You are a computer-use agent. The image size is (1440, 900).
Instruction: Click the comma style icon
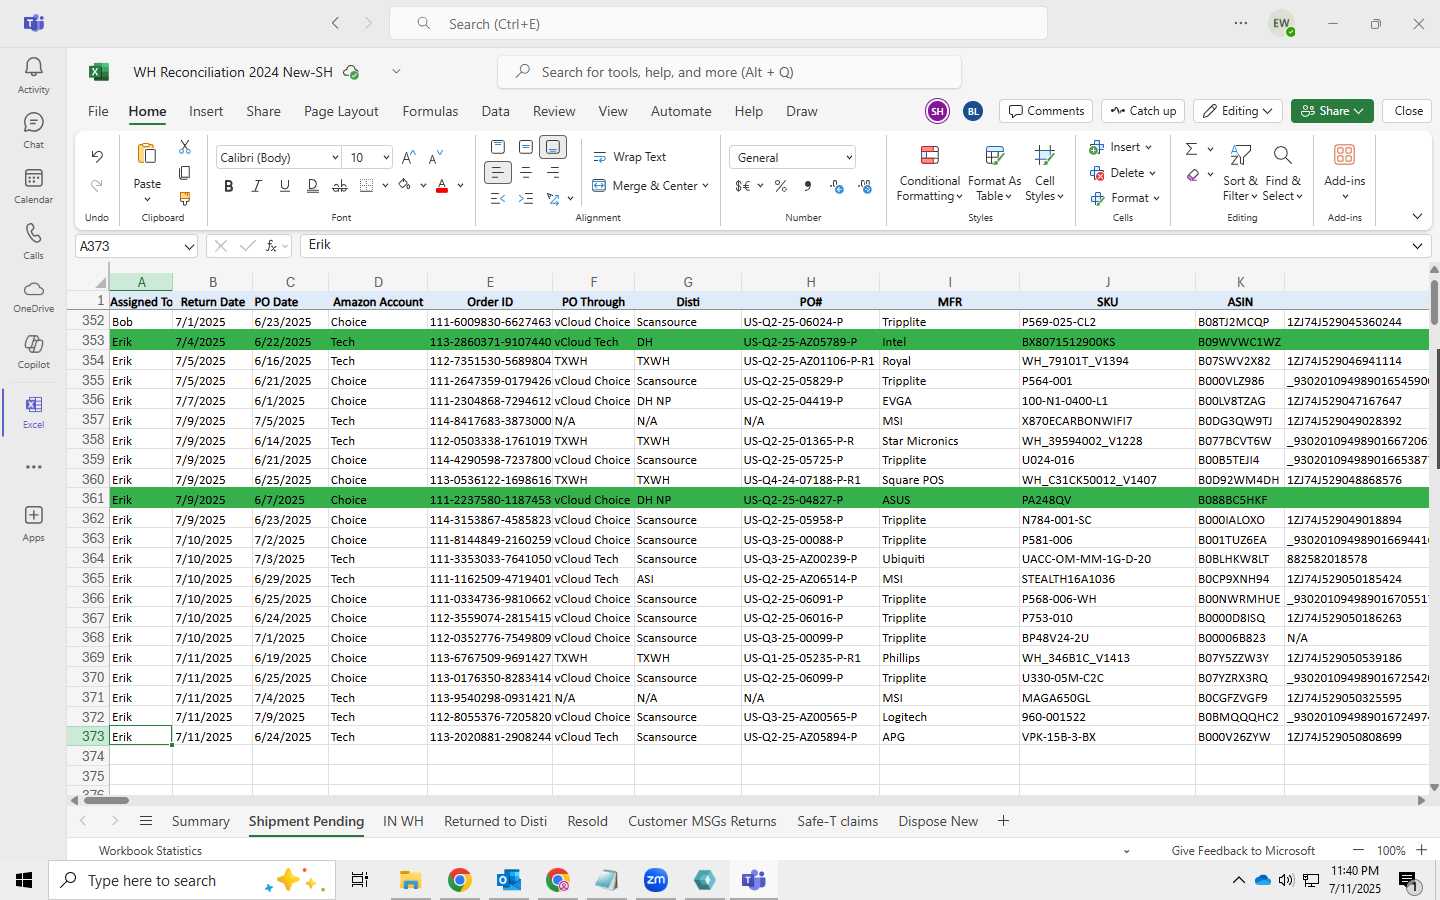808,186
